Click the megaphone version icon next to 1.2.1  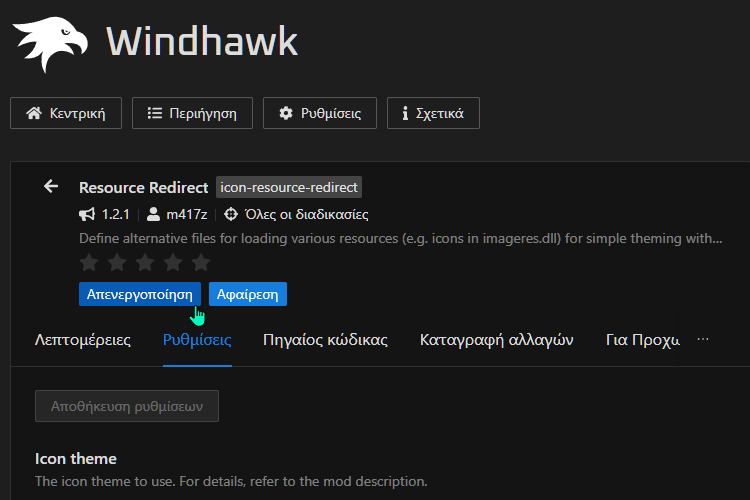(87, 214)
